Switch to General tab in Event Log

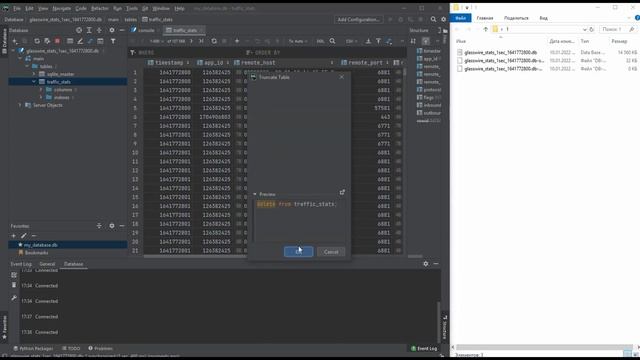point(47,264)
